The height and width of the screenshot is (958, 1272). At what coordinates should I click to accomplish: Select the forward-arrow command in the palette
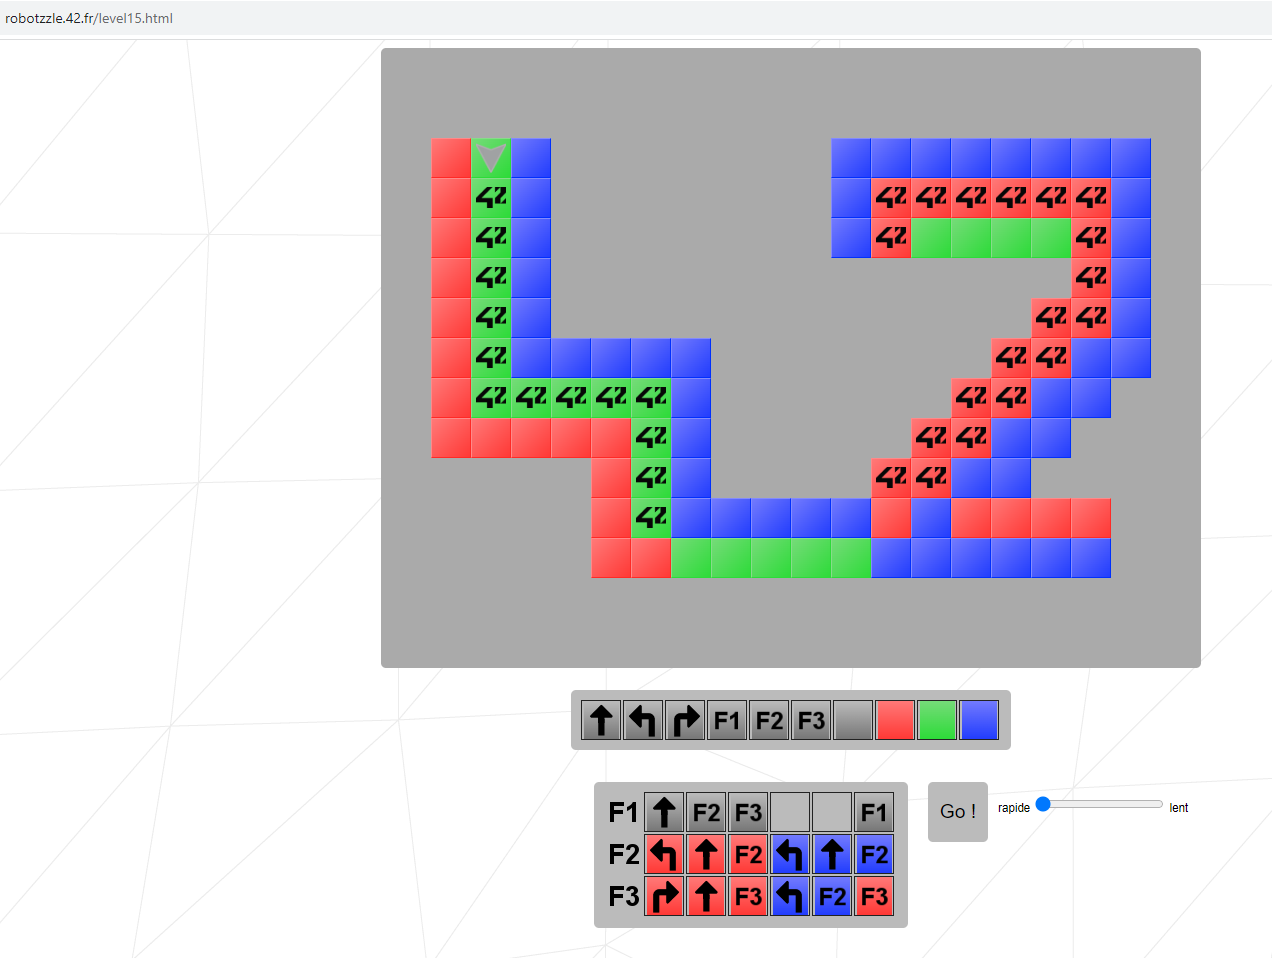coord(600,719)
